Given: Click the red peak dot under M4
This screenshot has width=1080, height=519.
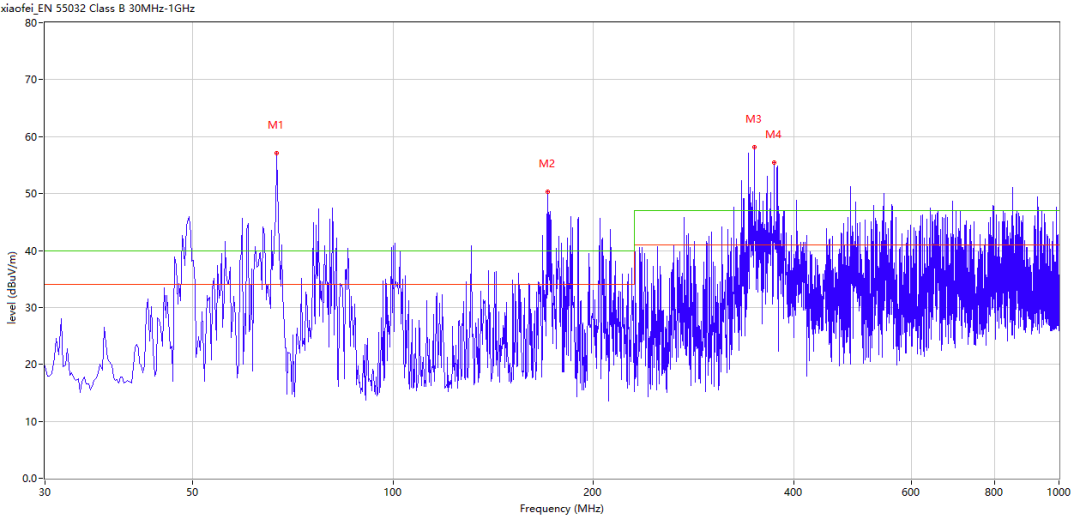Looking at the screenshot, I should click(x=774, y=162).
